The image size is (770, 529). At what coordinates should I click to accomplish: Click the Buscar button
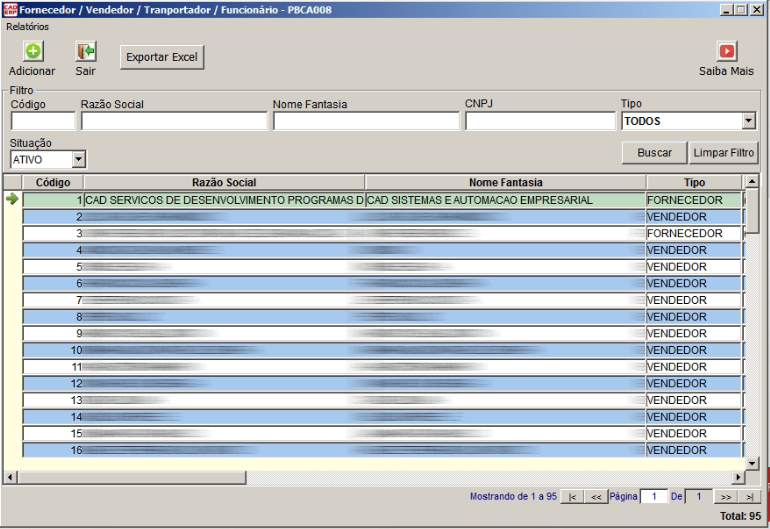pos(654,153)
